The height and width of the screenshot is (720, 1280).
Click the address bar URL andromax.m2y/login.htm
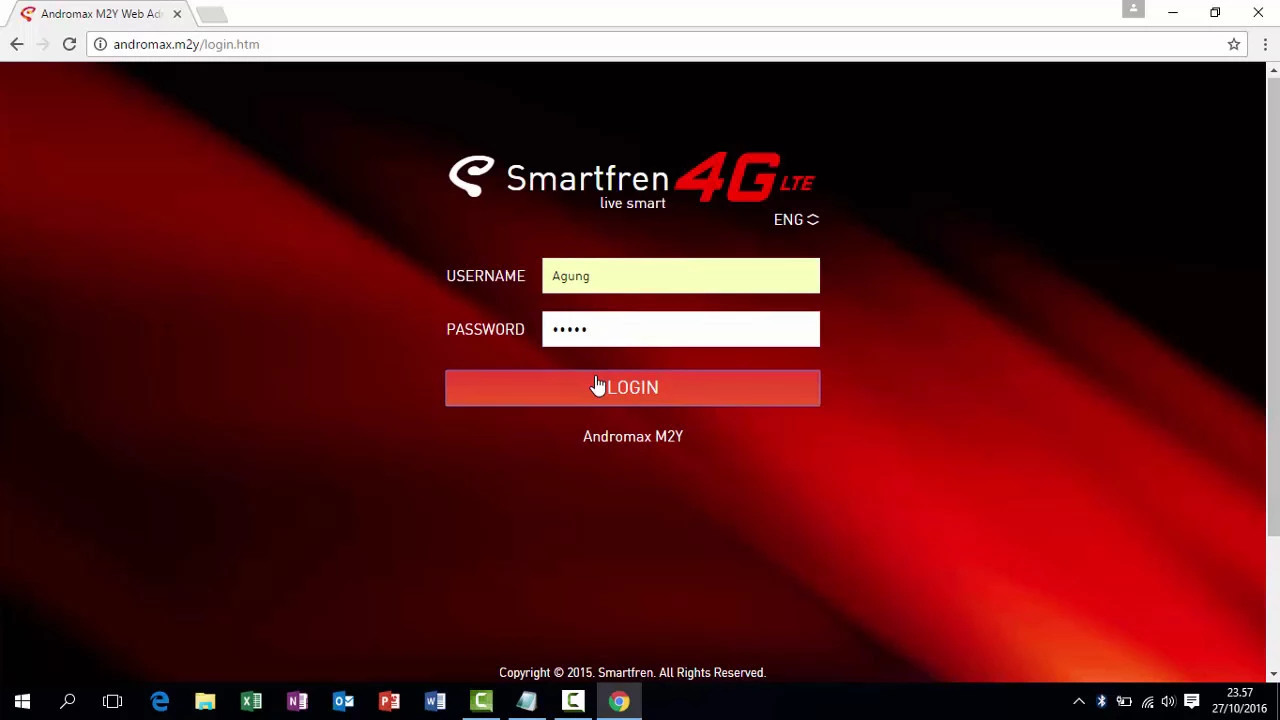(x=186, y=44)
